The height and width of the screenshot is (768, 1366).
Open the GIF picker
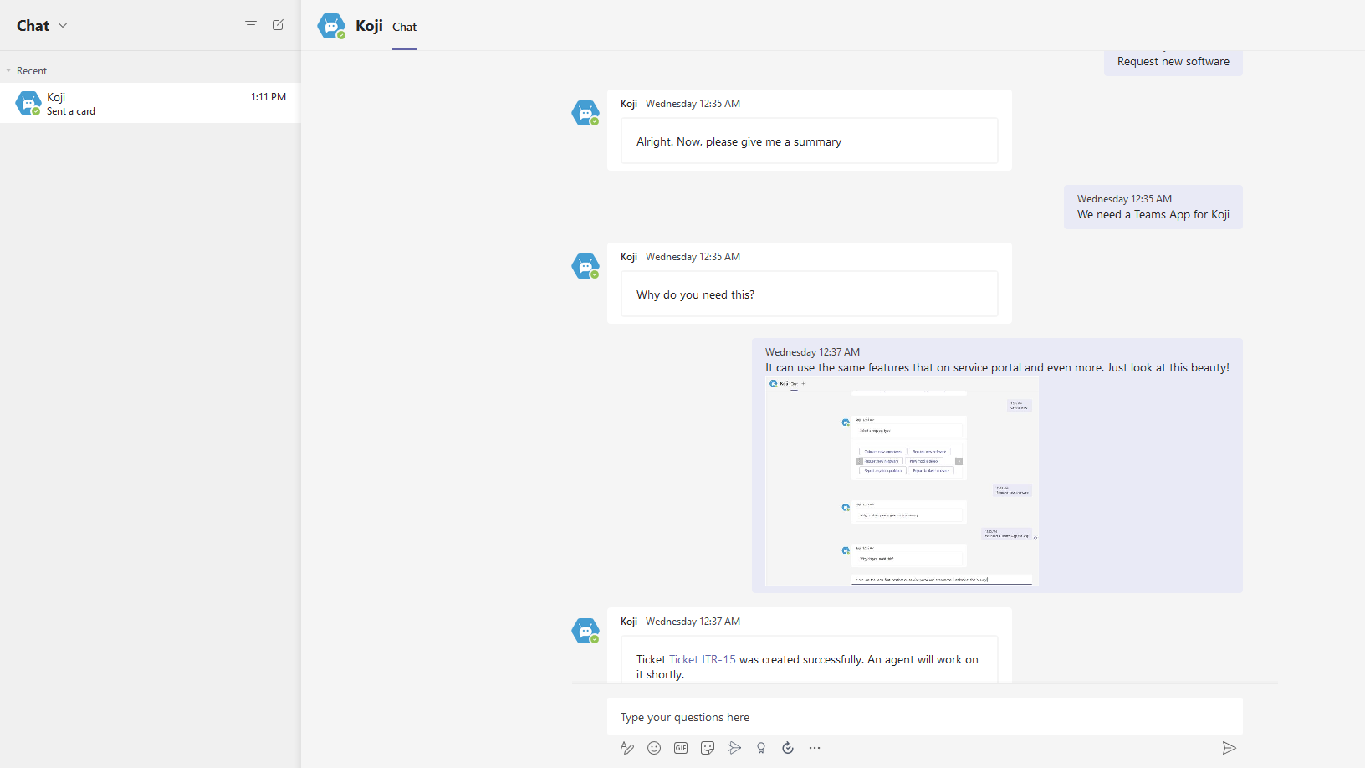pyautogui.click(x=681, y=748)
